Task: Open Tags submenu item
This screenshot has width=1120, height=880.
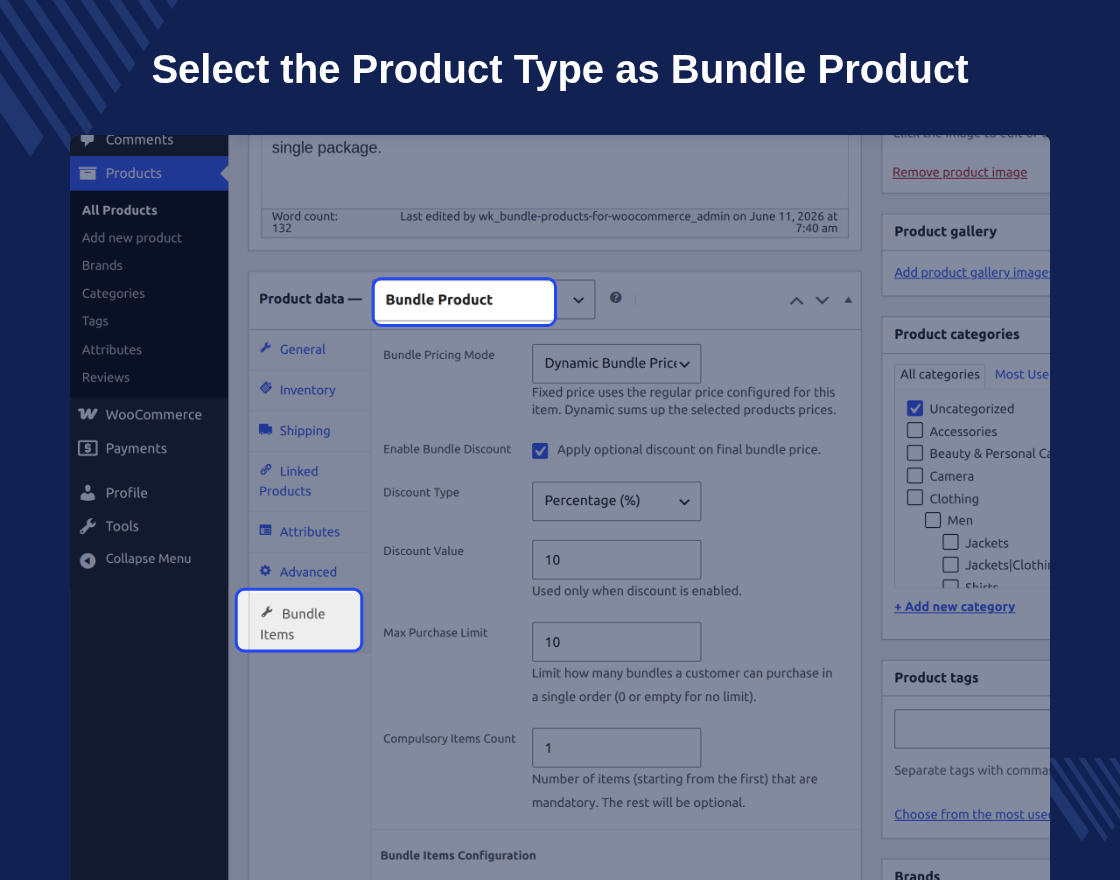Action: click(95, 321)
